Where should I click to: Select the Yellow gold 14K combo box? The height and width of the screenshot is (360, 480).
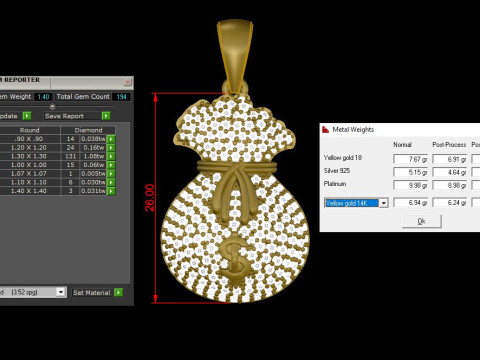(356, 203)
